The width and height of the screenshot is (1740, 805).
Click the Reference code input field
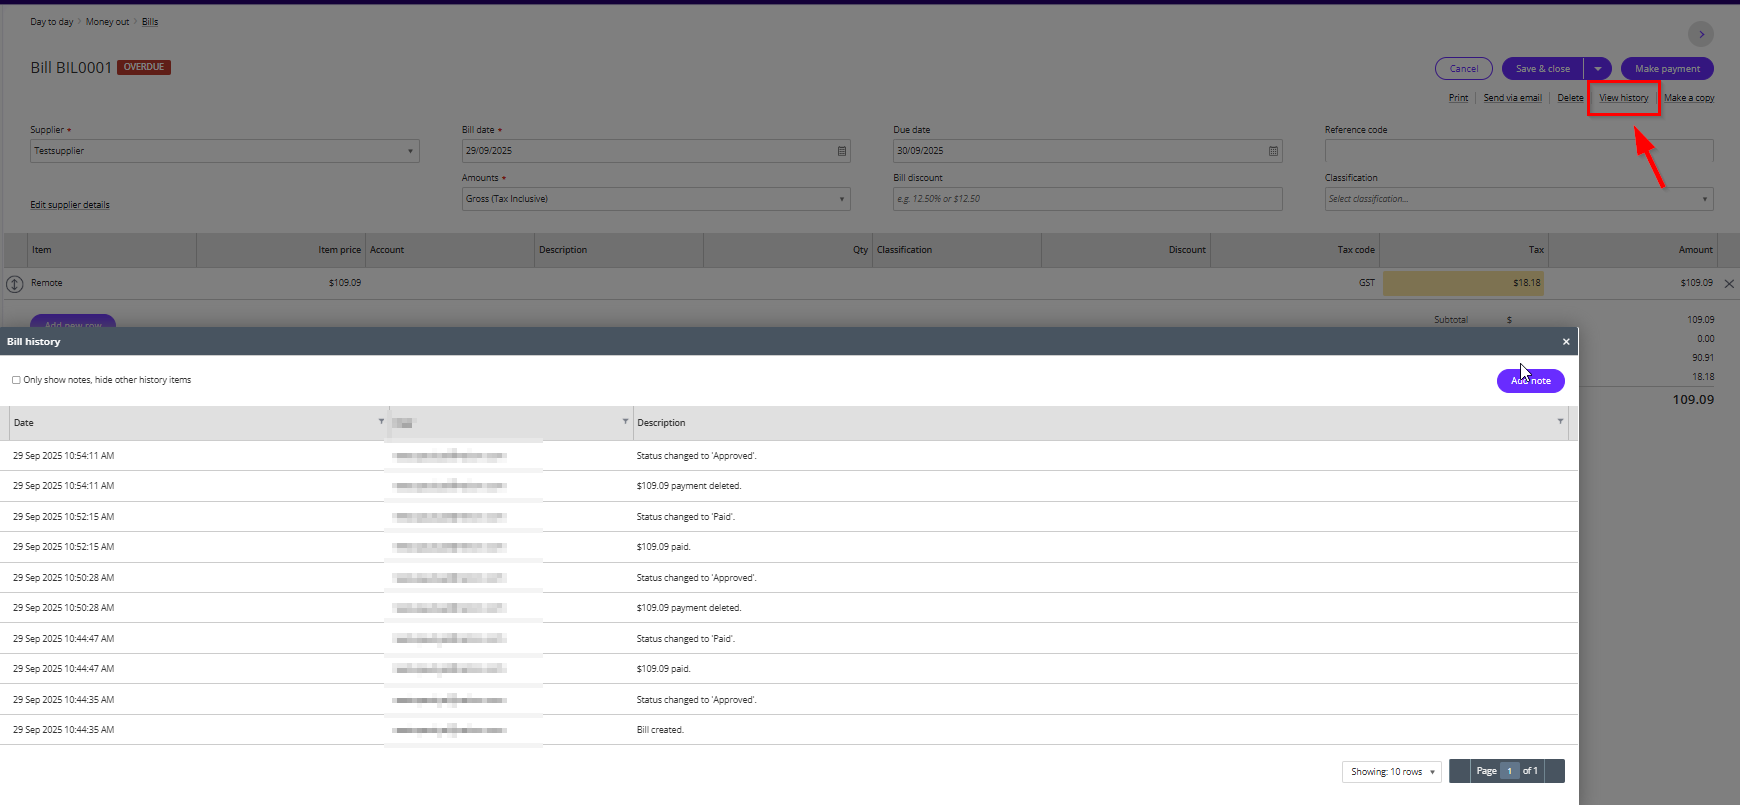pos(1519,151)
